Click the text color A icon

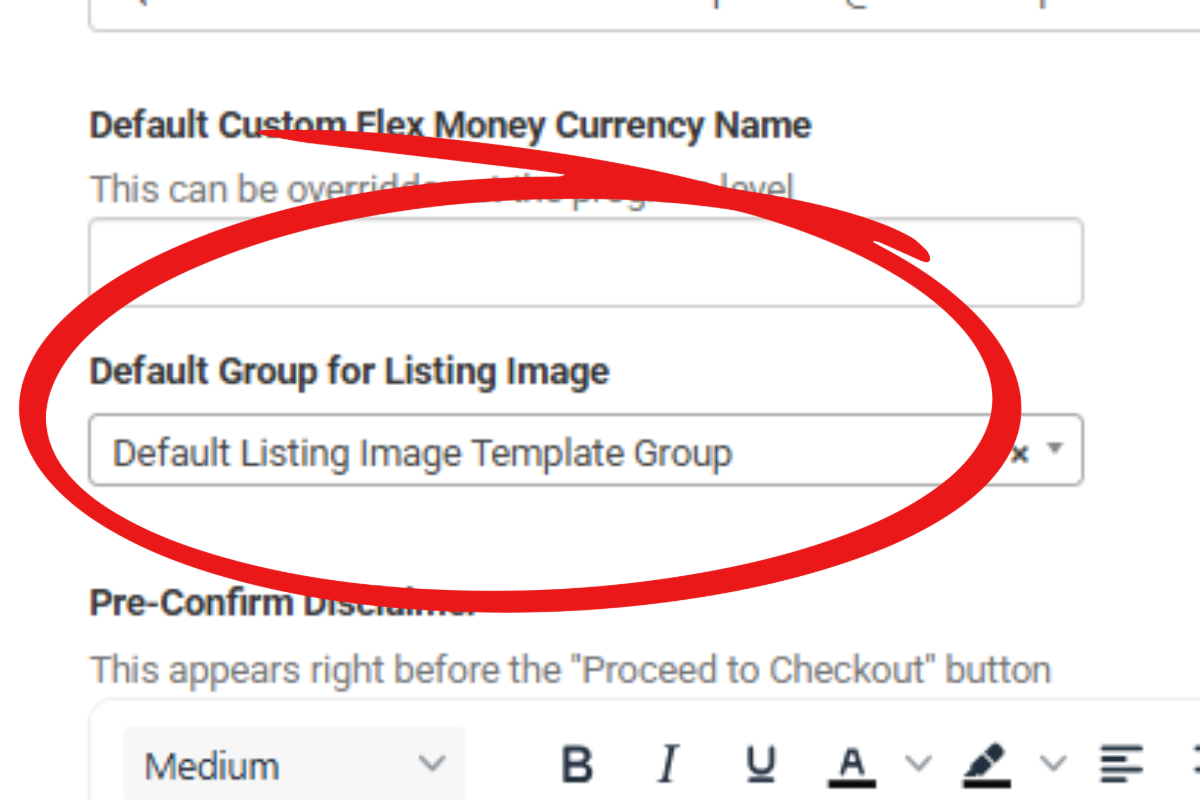[x=852, y=766]
